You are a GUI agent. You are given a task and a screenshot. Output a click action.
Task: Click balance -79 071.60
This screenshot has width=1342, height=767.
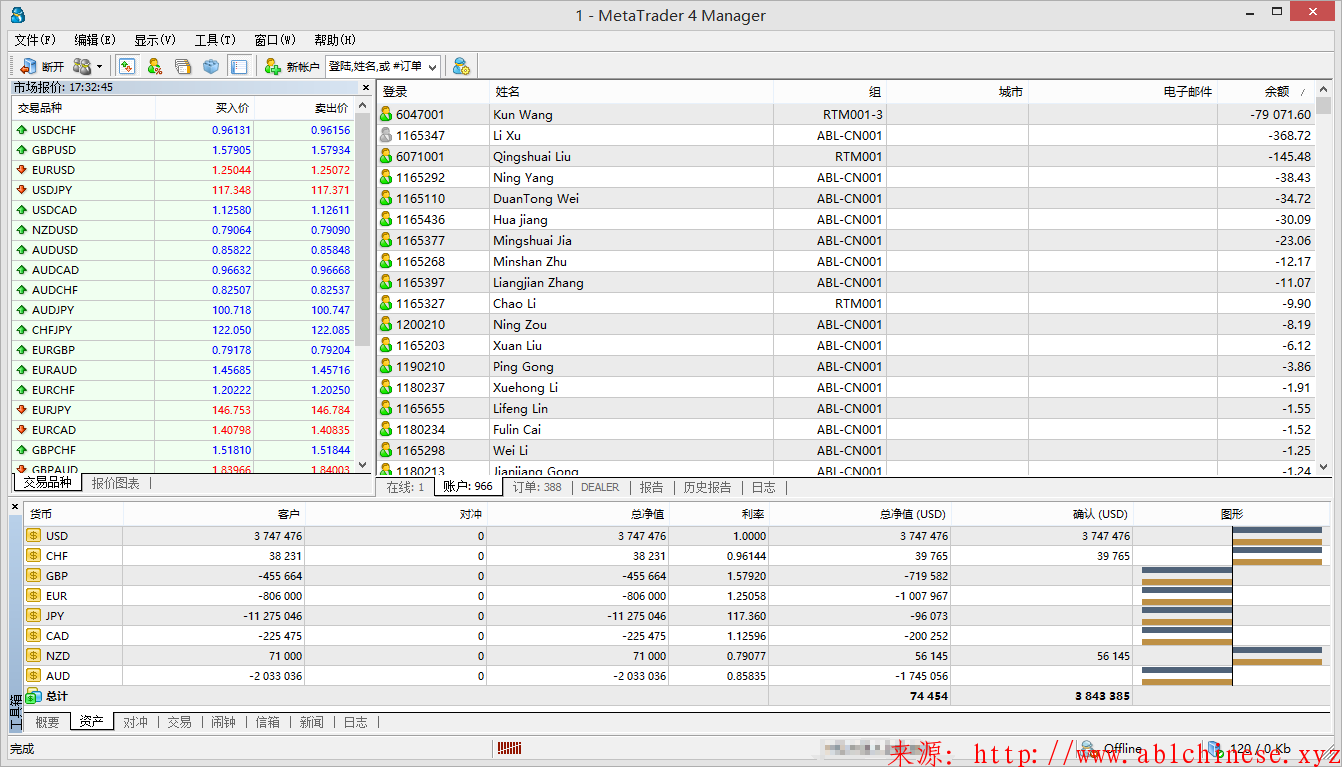tap(1280, 115)
